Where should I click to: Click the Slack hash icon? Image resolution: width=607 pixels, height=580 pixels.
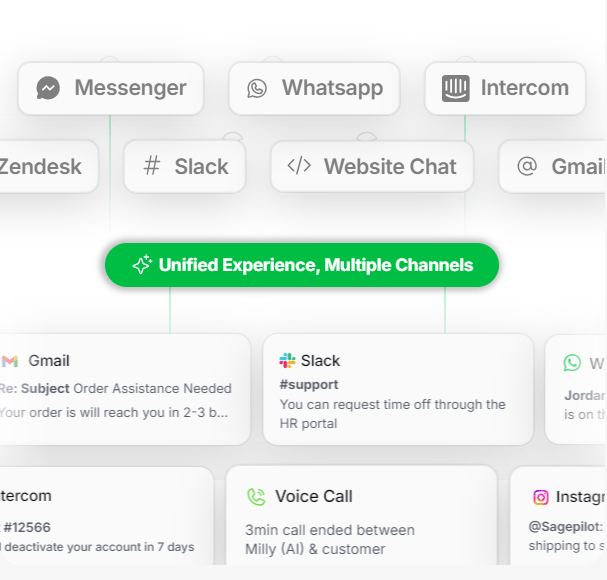pyautogui.click(x=152, y=166)
